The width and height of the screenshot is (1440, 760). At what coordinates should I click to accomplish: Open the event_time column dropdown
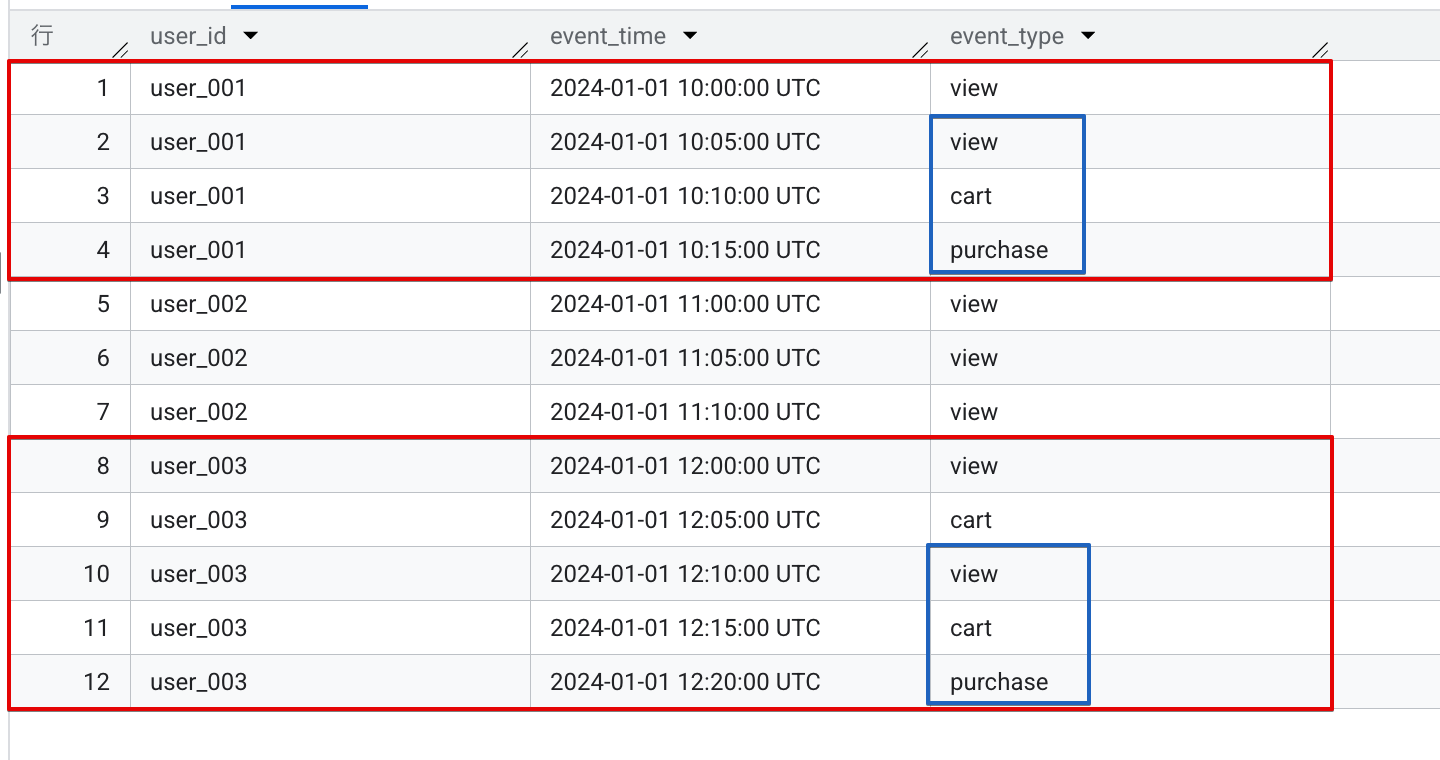point(691,36)
